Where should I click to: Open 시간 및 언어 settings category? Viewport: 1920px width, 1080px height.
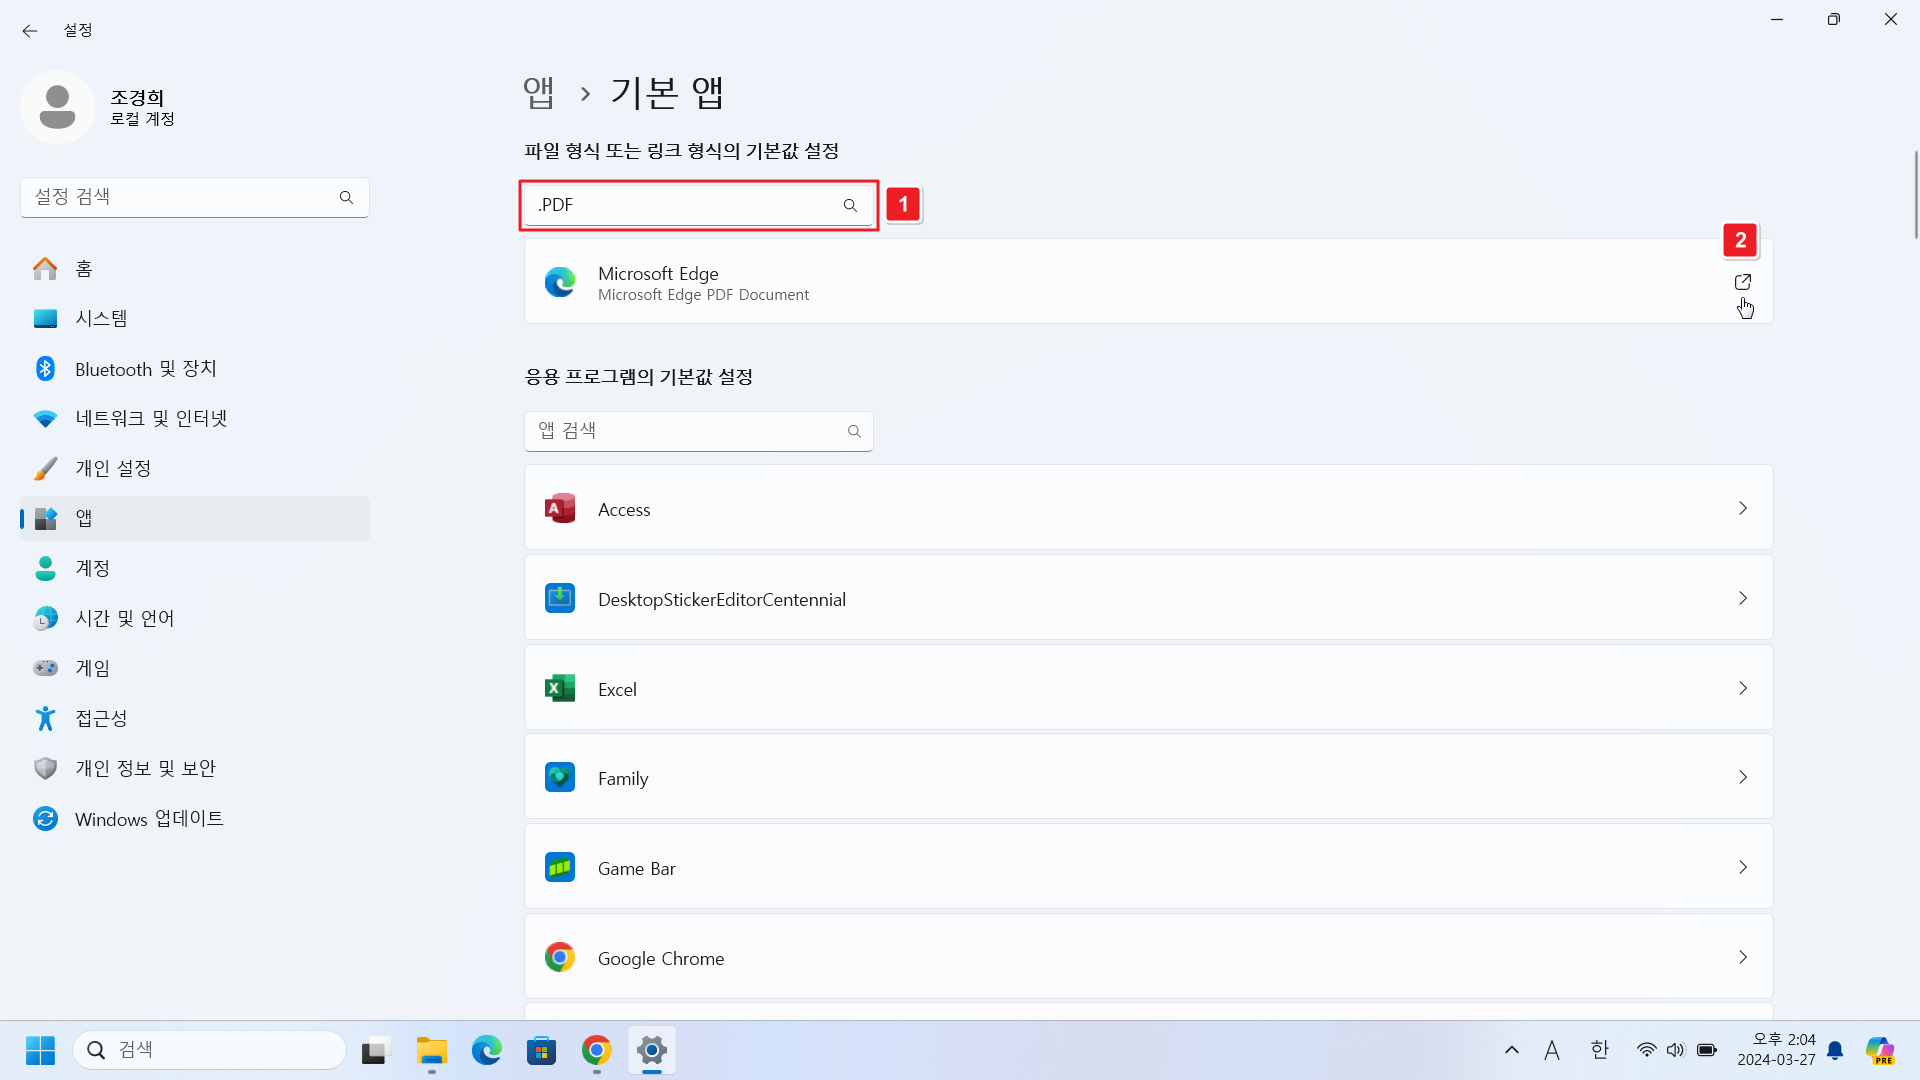tap(195, 618)
